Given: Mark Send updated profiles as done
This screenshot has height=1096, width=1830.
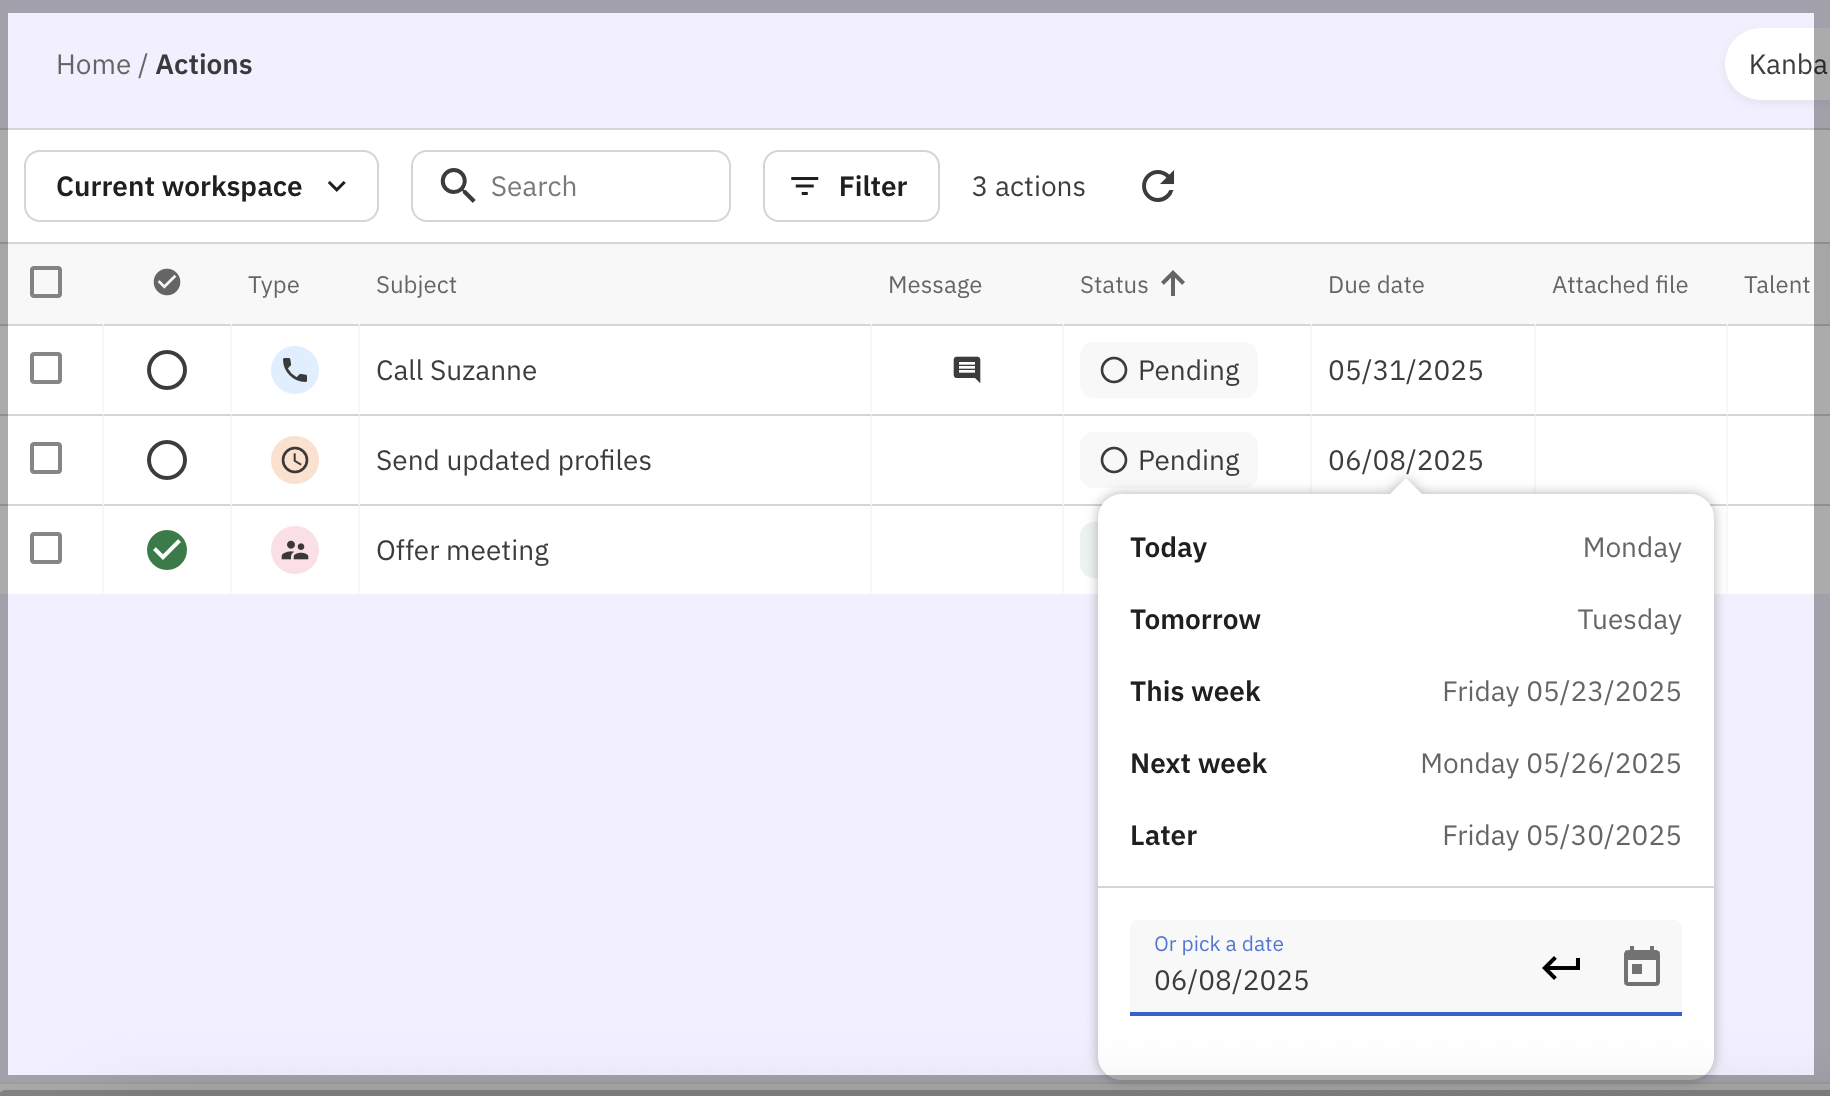Looking at the screenshot, I should (x=167, y=460).
